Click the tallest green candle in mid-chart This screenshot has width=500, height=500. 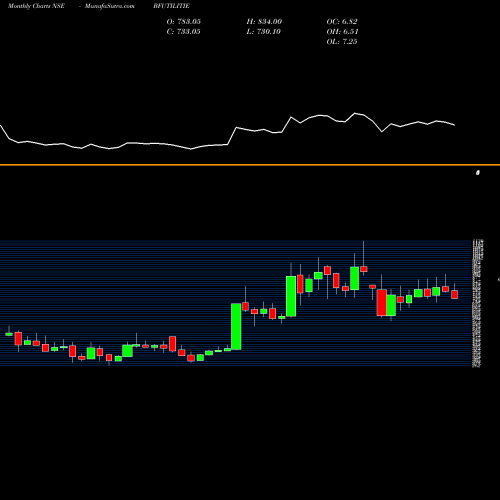(x=236, y=326)
